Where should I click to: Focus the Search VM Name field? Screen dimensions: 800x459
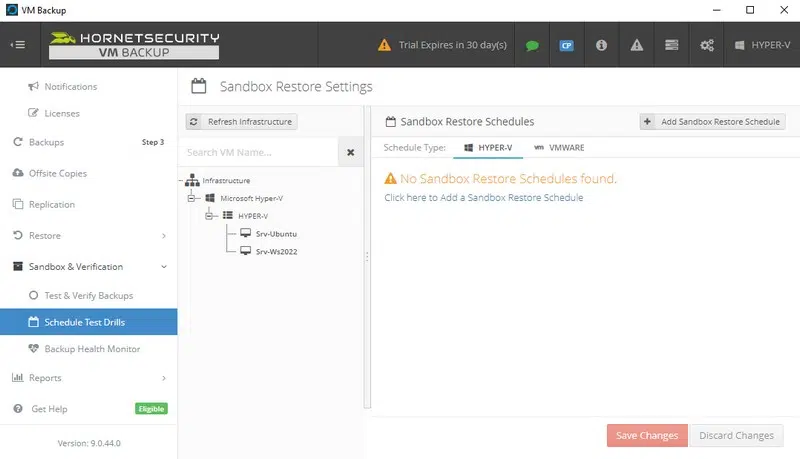pyautogui.click(x=258, y=152)
